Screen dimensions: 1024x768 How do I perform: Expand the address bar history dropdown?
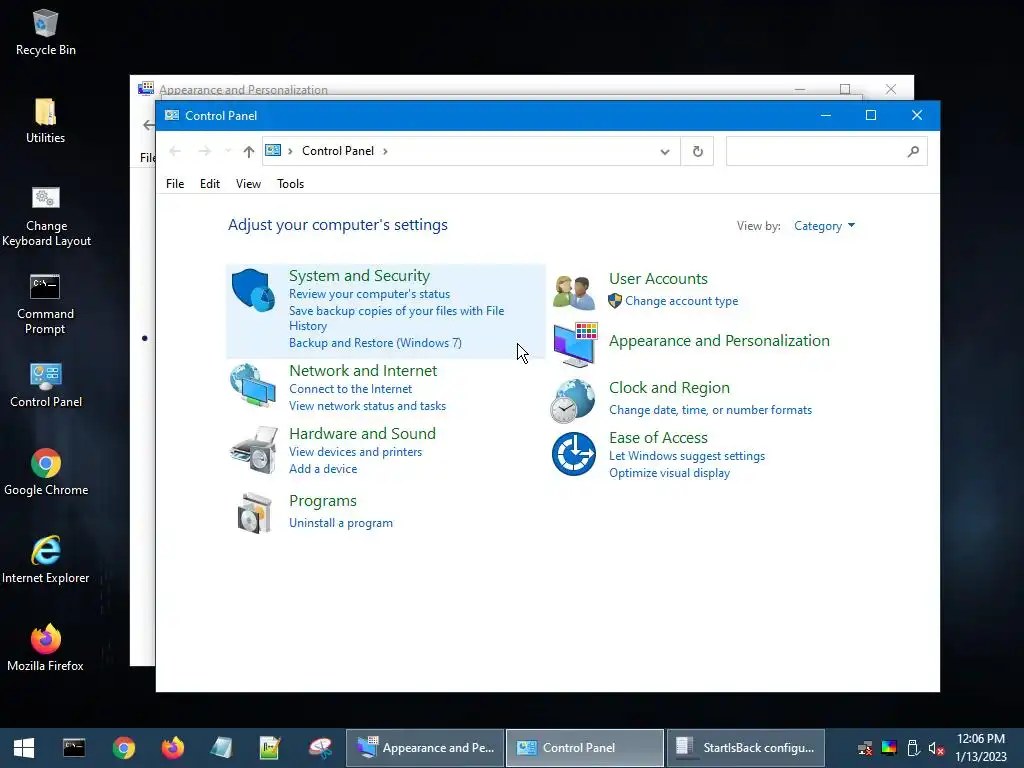click(x=665, y=152)
